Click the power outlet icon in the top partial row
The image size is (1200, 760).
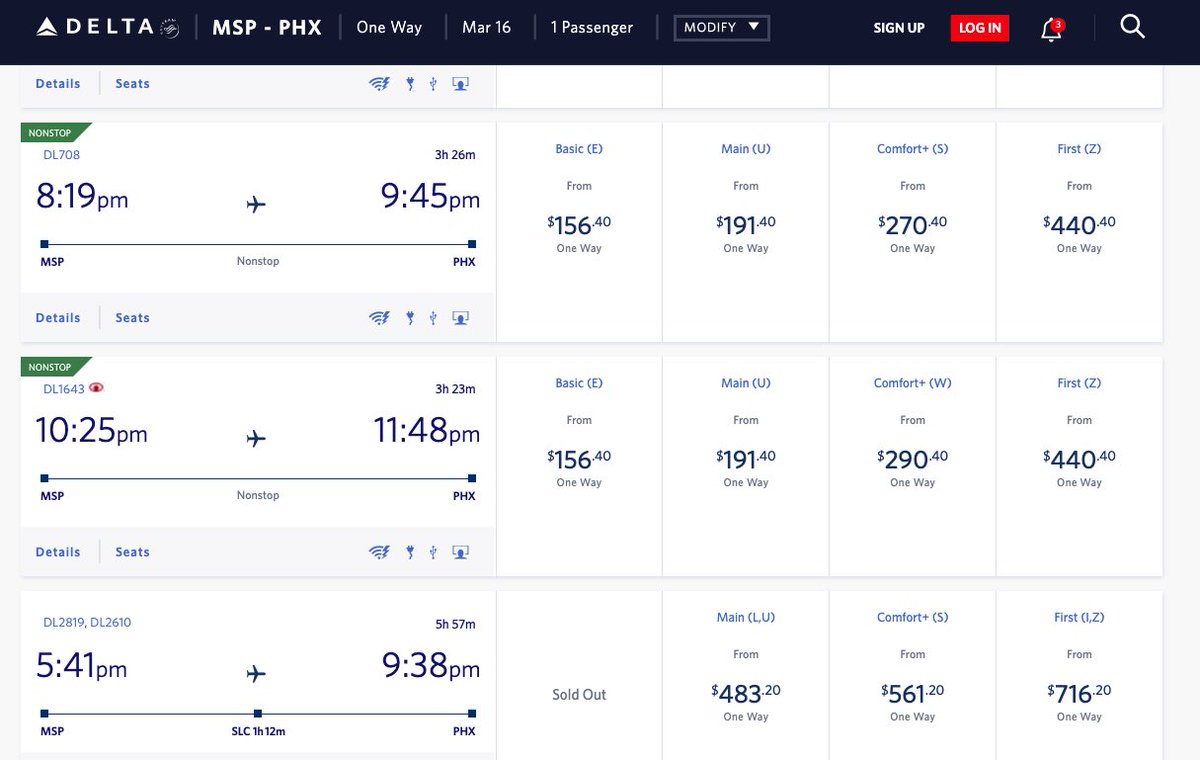coord(410,84)
